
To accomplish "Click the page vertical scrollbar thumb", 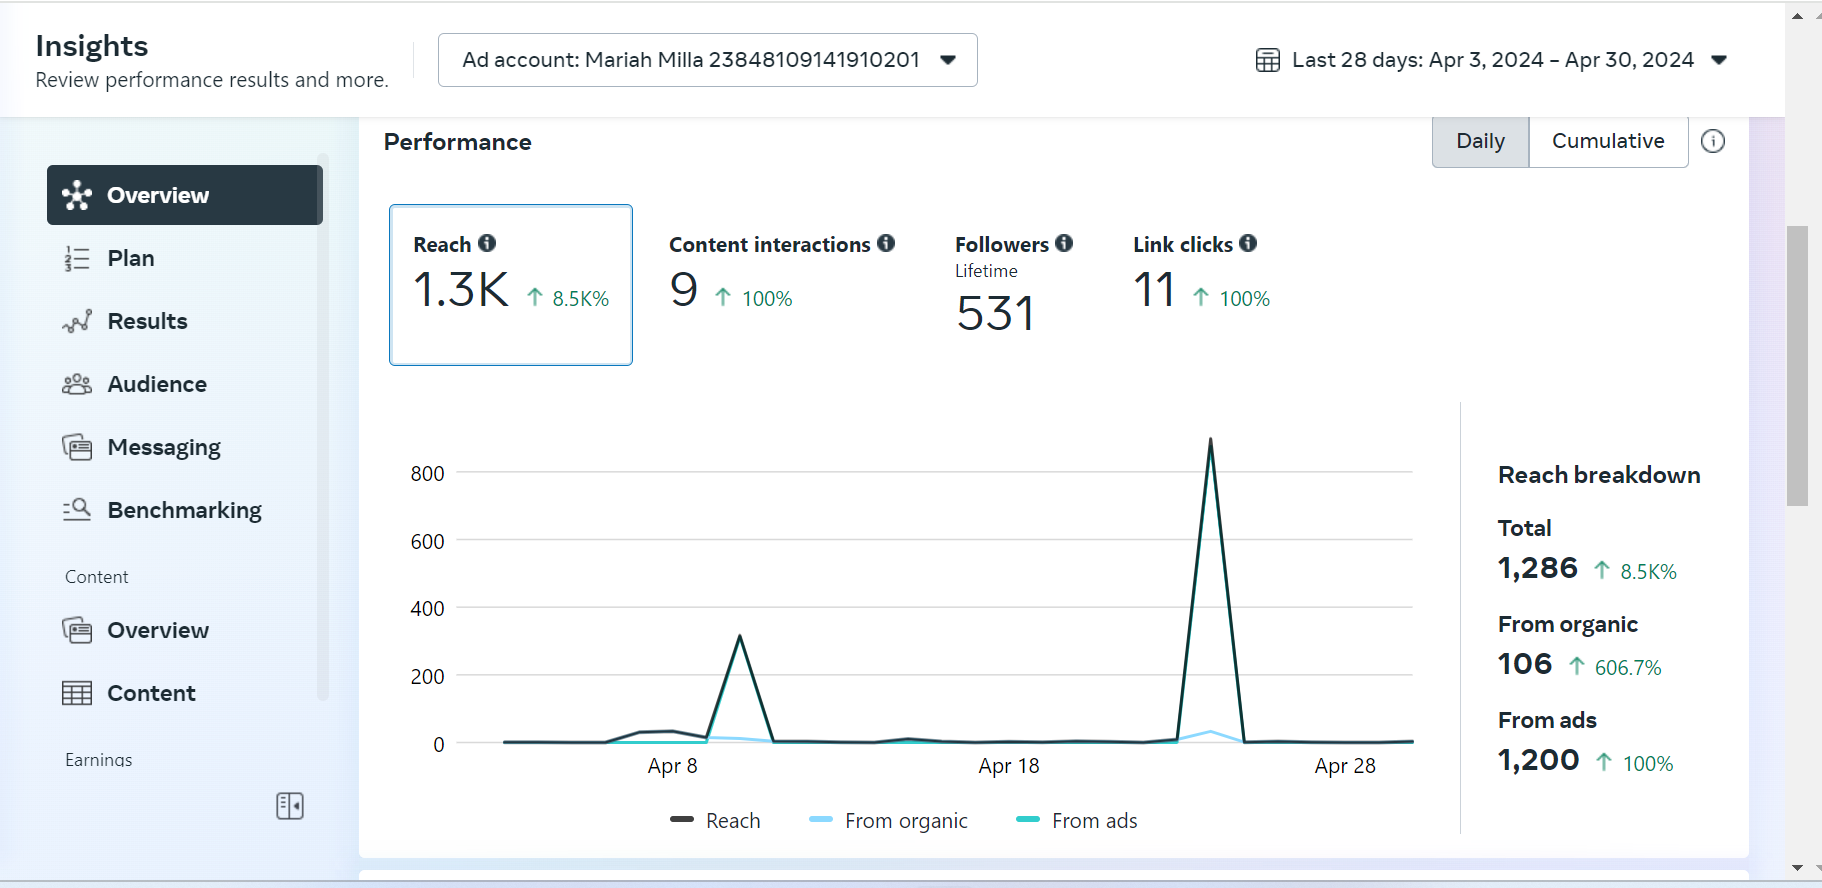I will pos(1797,365).
